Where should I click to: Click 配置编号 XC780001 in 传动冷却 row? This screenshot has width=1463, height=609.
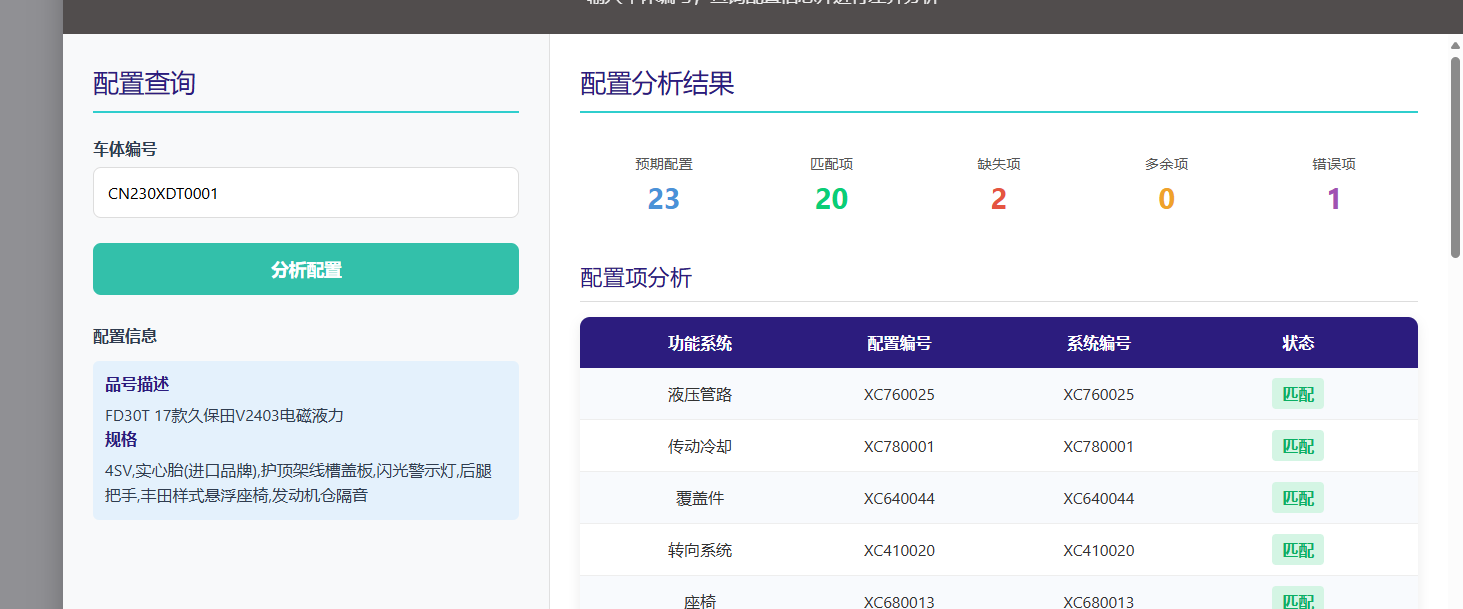click(x=899, y=446)
